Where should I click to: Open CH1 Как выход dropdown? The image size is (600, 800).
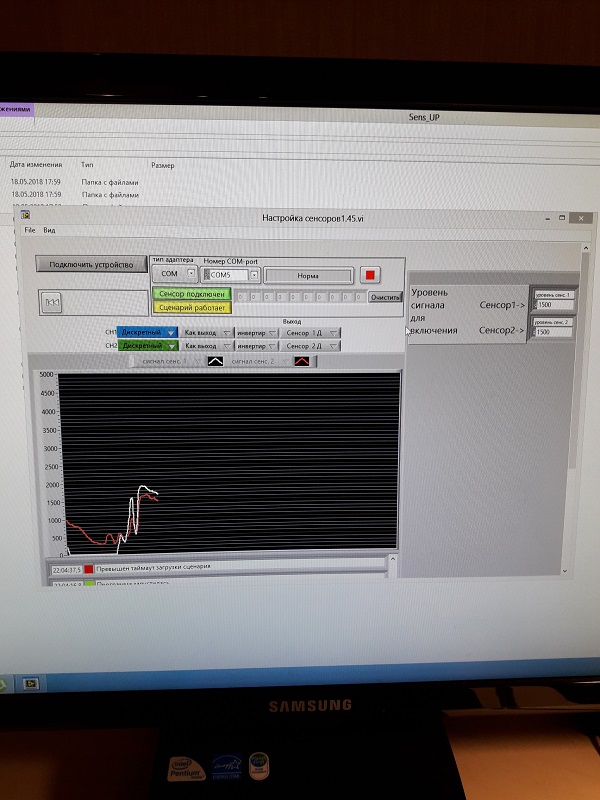[207, 333]
